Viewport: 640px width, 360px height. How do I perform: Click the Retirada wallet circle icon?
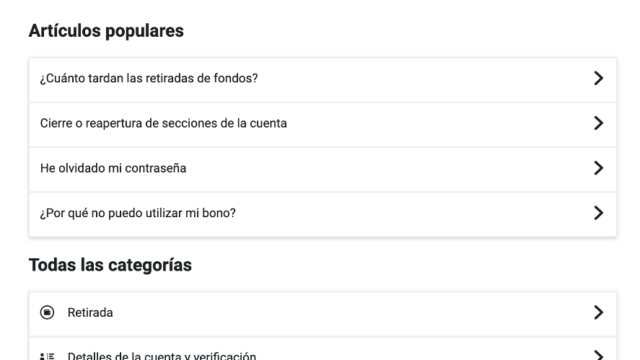[x=47, y=313]
